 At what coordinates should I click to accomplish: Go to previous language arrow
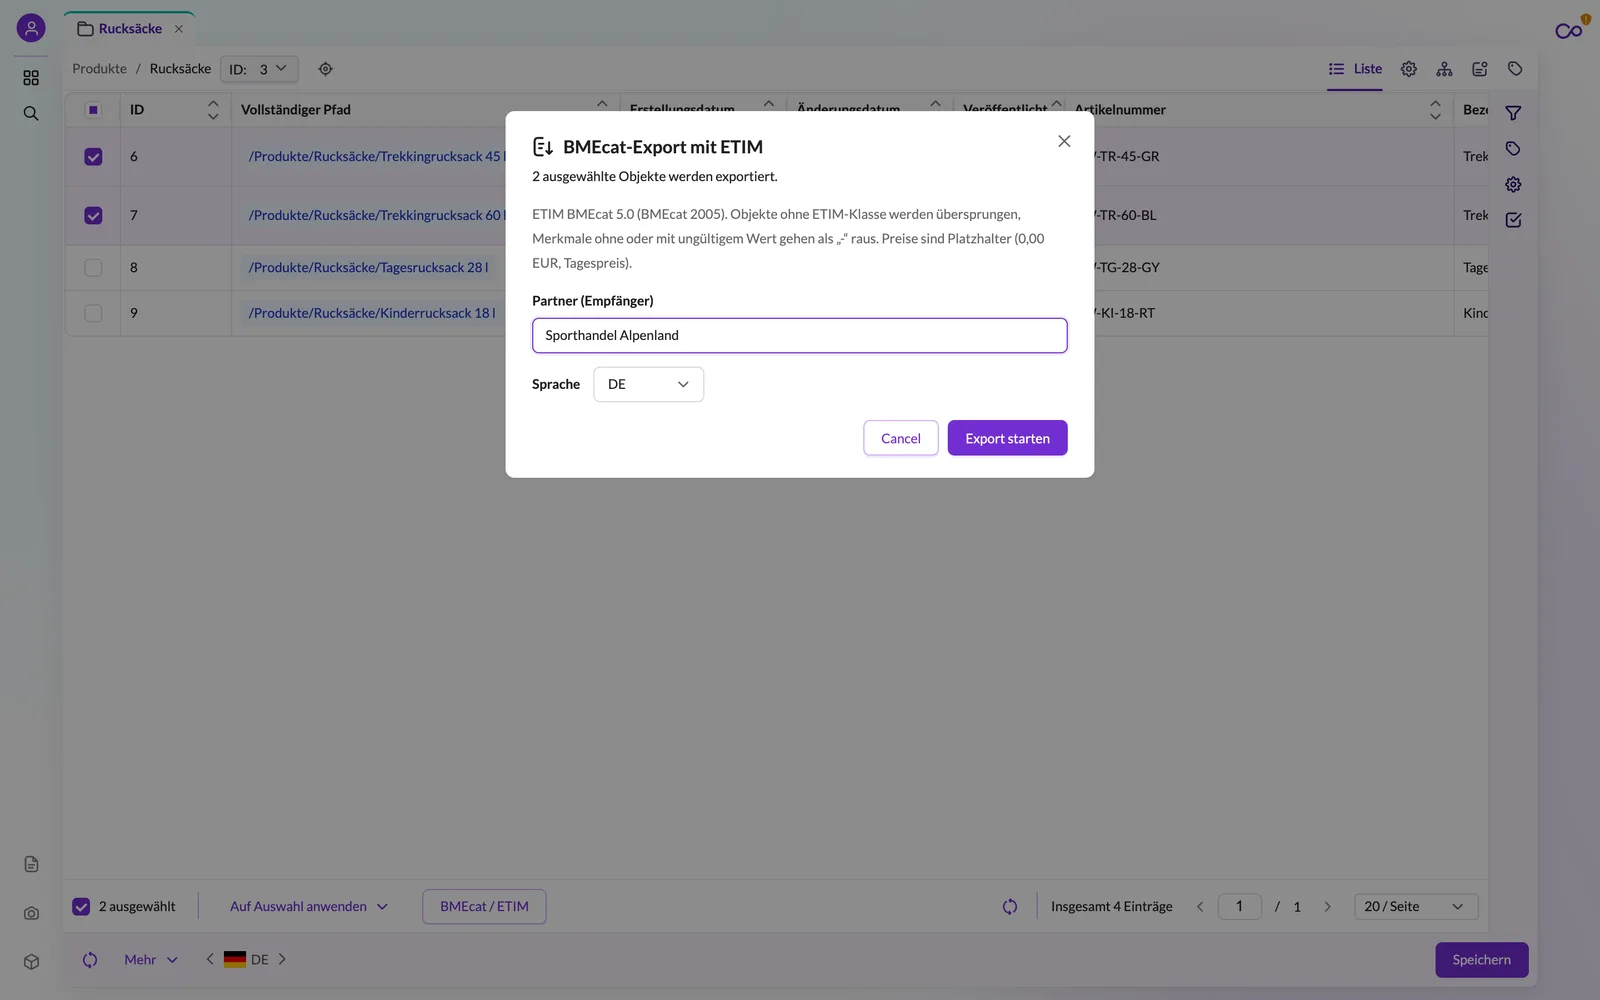coord(210,959)
